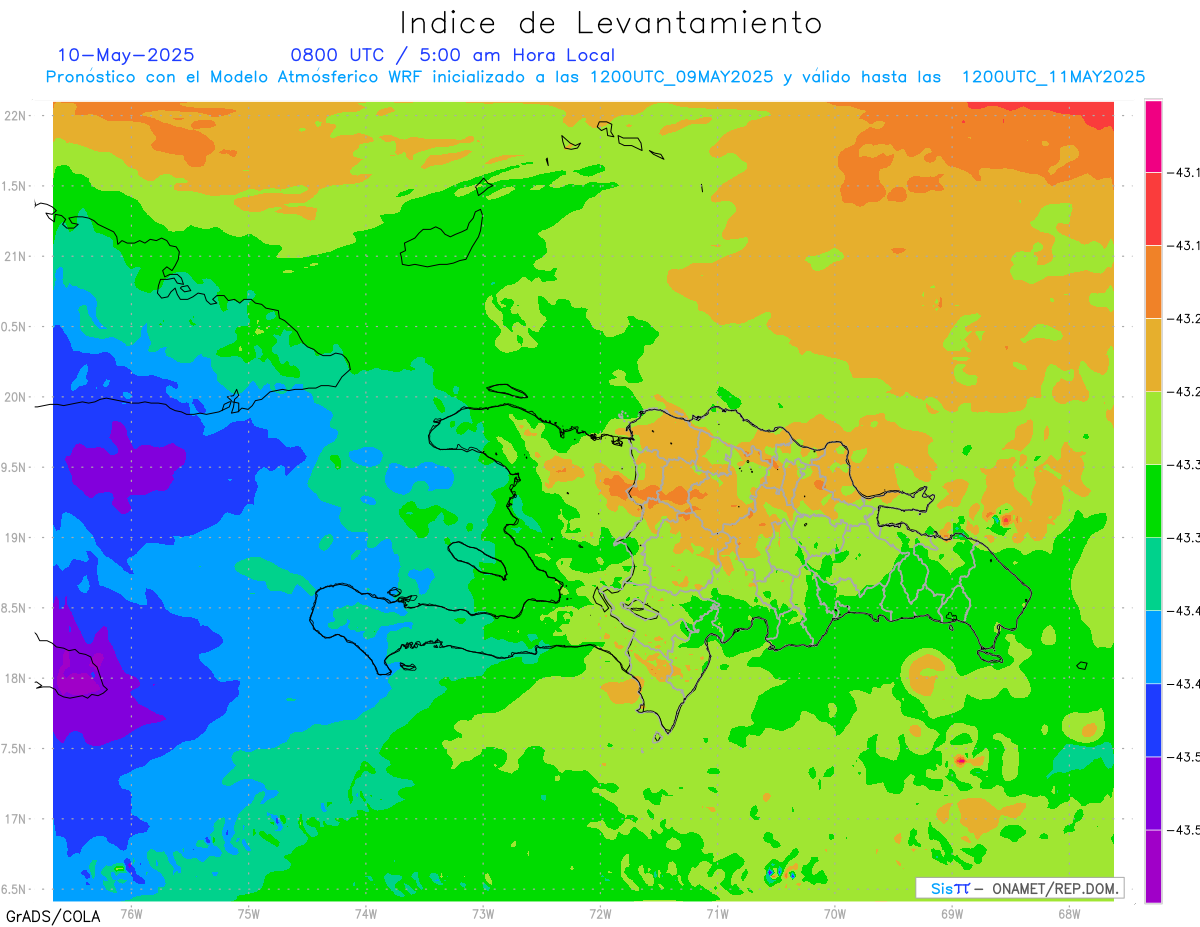Click the 'SisTT – ONAMET/REP.DOM.' attribution box
1200x927 pixels.
pyautogui.click(x=1020, y=888)
